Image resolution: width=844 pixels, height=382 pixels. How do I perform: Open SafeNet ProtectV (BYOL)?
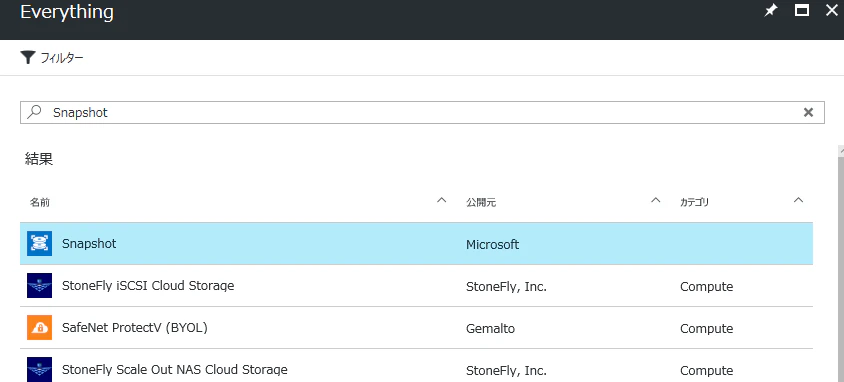click(135, 328)
